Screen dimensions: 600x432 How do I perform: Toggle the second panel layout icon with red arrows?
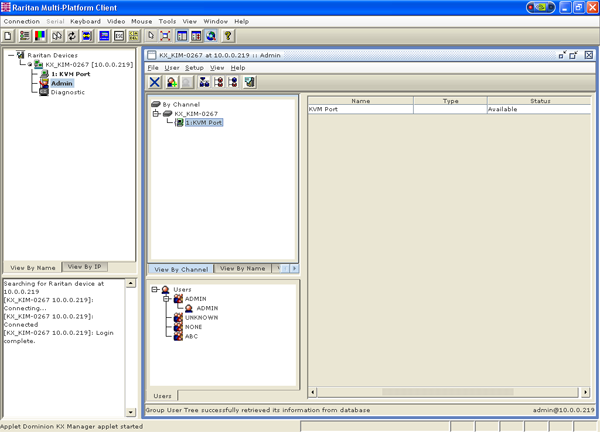(x=196, y=36)
